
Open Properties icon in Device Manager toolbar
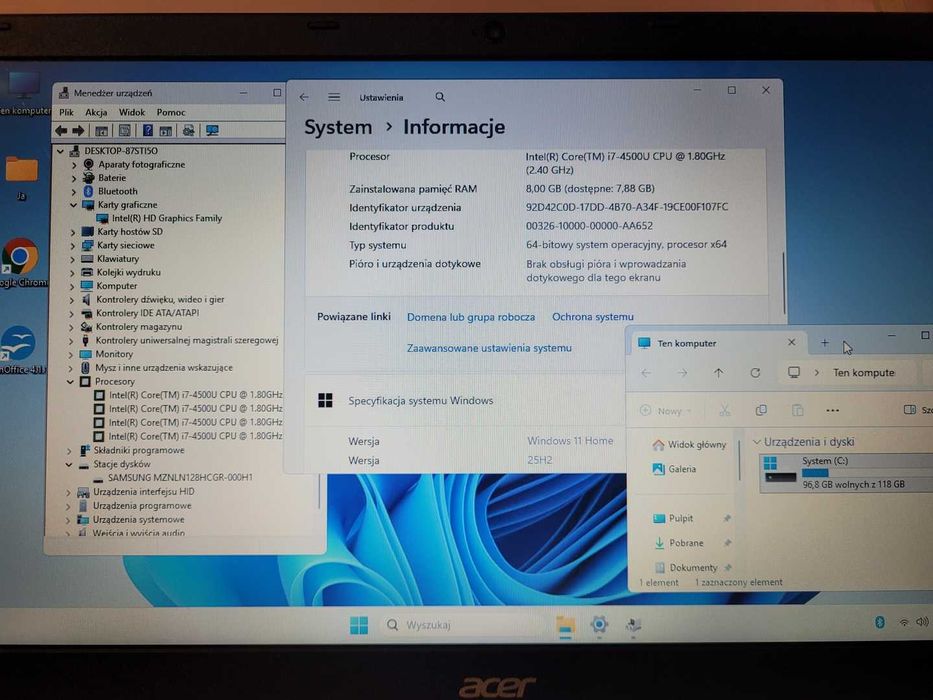click(124, 130)
